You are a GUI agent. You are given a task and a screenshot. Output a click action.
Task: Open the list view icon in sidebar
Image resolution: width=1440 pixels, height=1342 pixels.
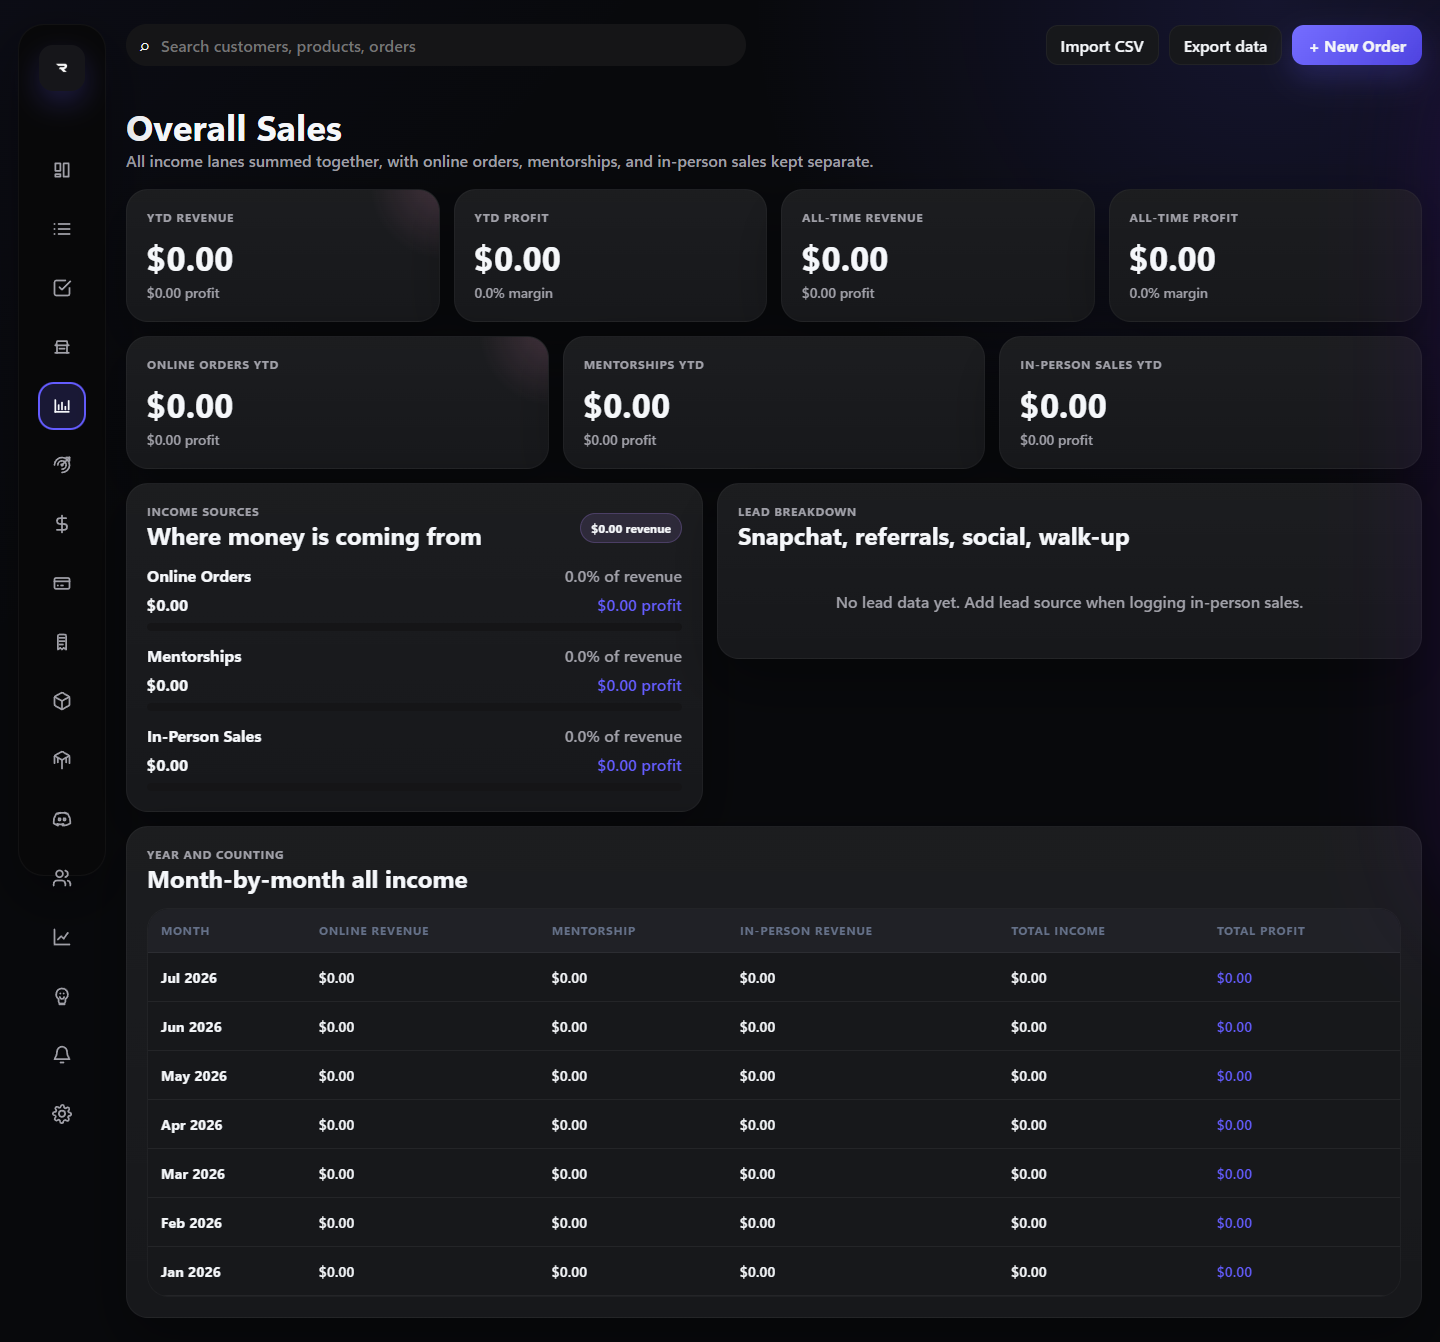pos(62,229)
